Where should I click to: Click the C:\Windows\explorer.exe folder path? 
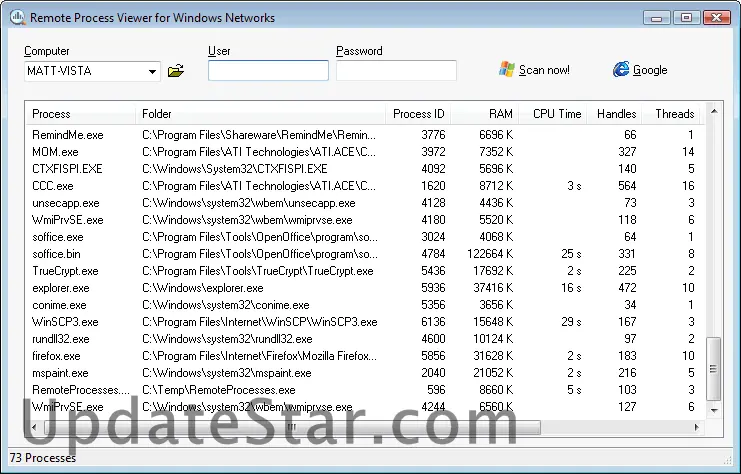tap(203, 288)
